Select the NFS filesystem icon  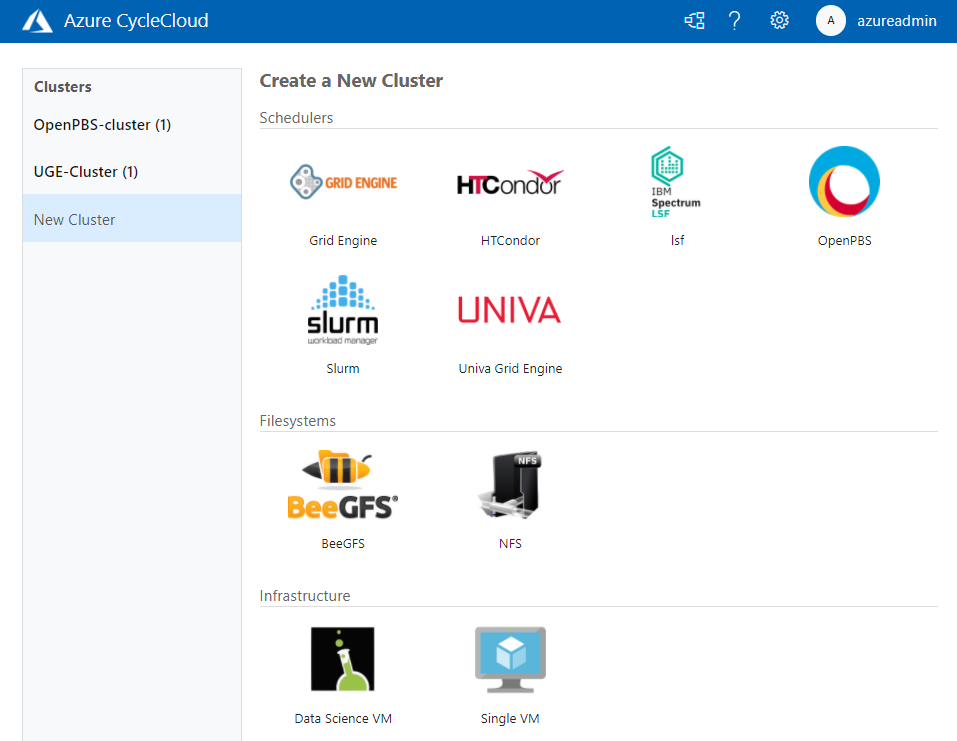coord(510,485)
